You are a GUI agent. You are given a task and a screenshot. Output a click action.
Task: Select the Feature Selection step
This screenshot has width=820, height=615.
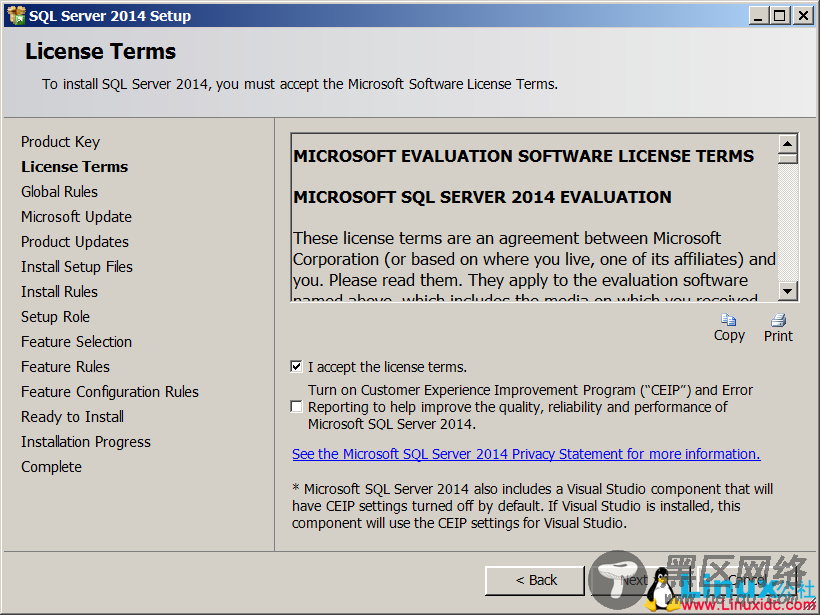76,342
